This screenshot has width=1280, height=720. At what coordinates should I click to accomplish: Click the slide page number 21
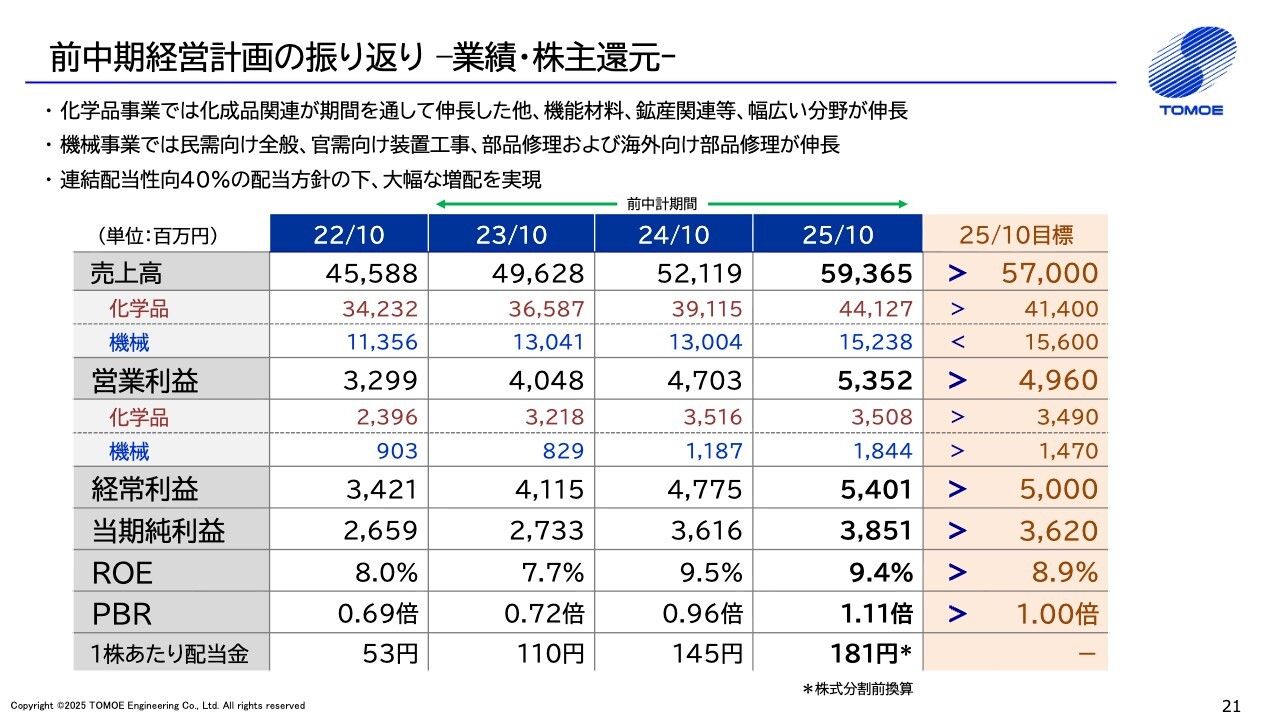coord(1231,706)
